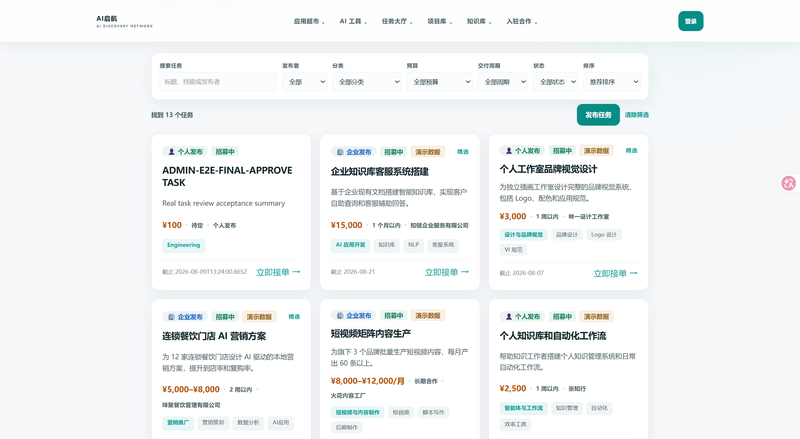Open the 连锁餐饮门店 AI 营销方案 task title

point(214,336)
